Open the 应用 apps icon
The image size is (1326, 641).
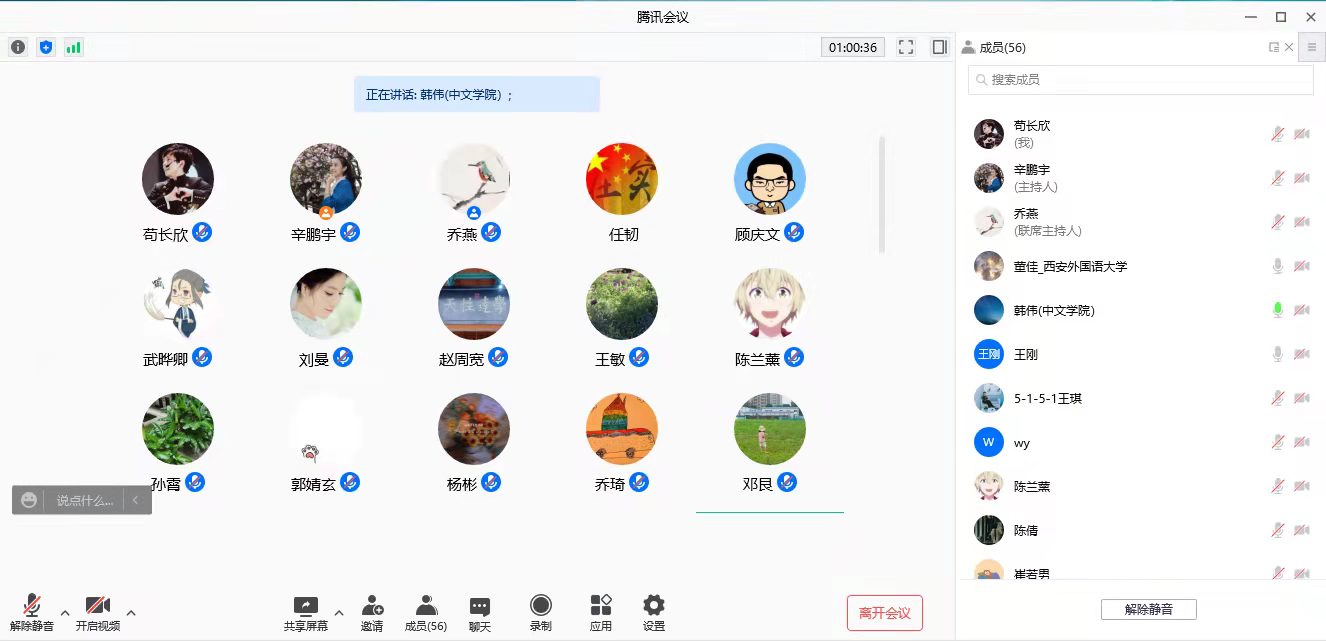click(601, 613)
